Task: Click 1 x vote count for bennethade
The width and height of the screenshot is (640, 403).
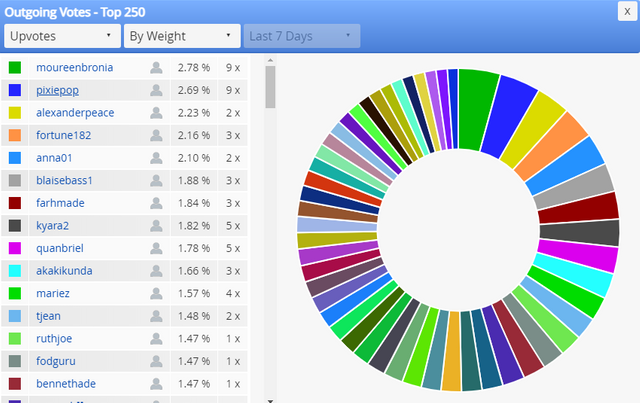Action: (233, 384)
